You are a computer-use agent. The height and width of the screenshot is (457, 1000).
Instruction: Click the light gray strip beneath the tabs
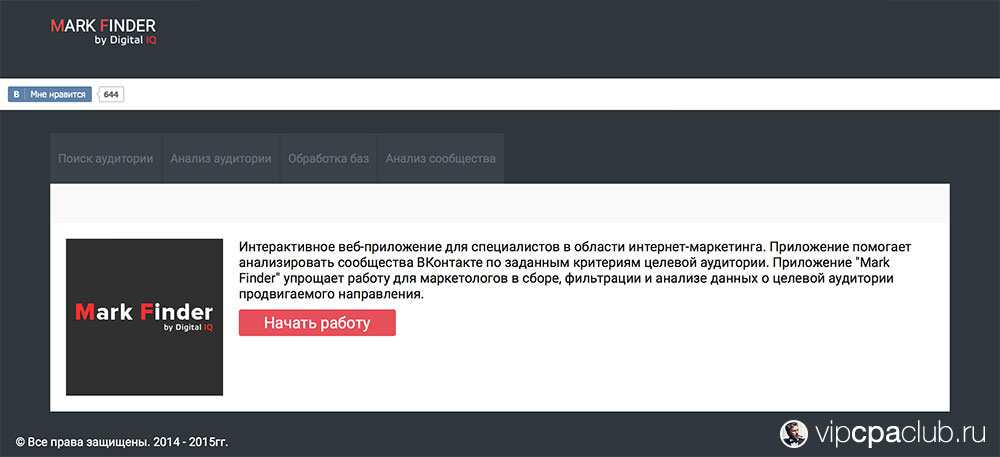[x=500, y=203]
